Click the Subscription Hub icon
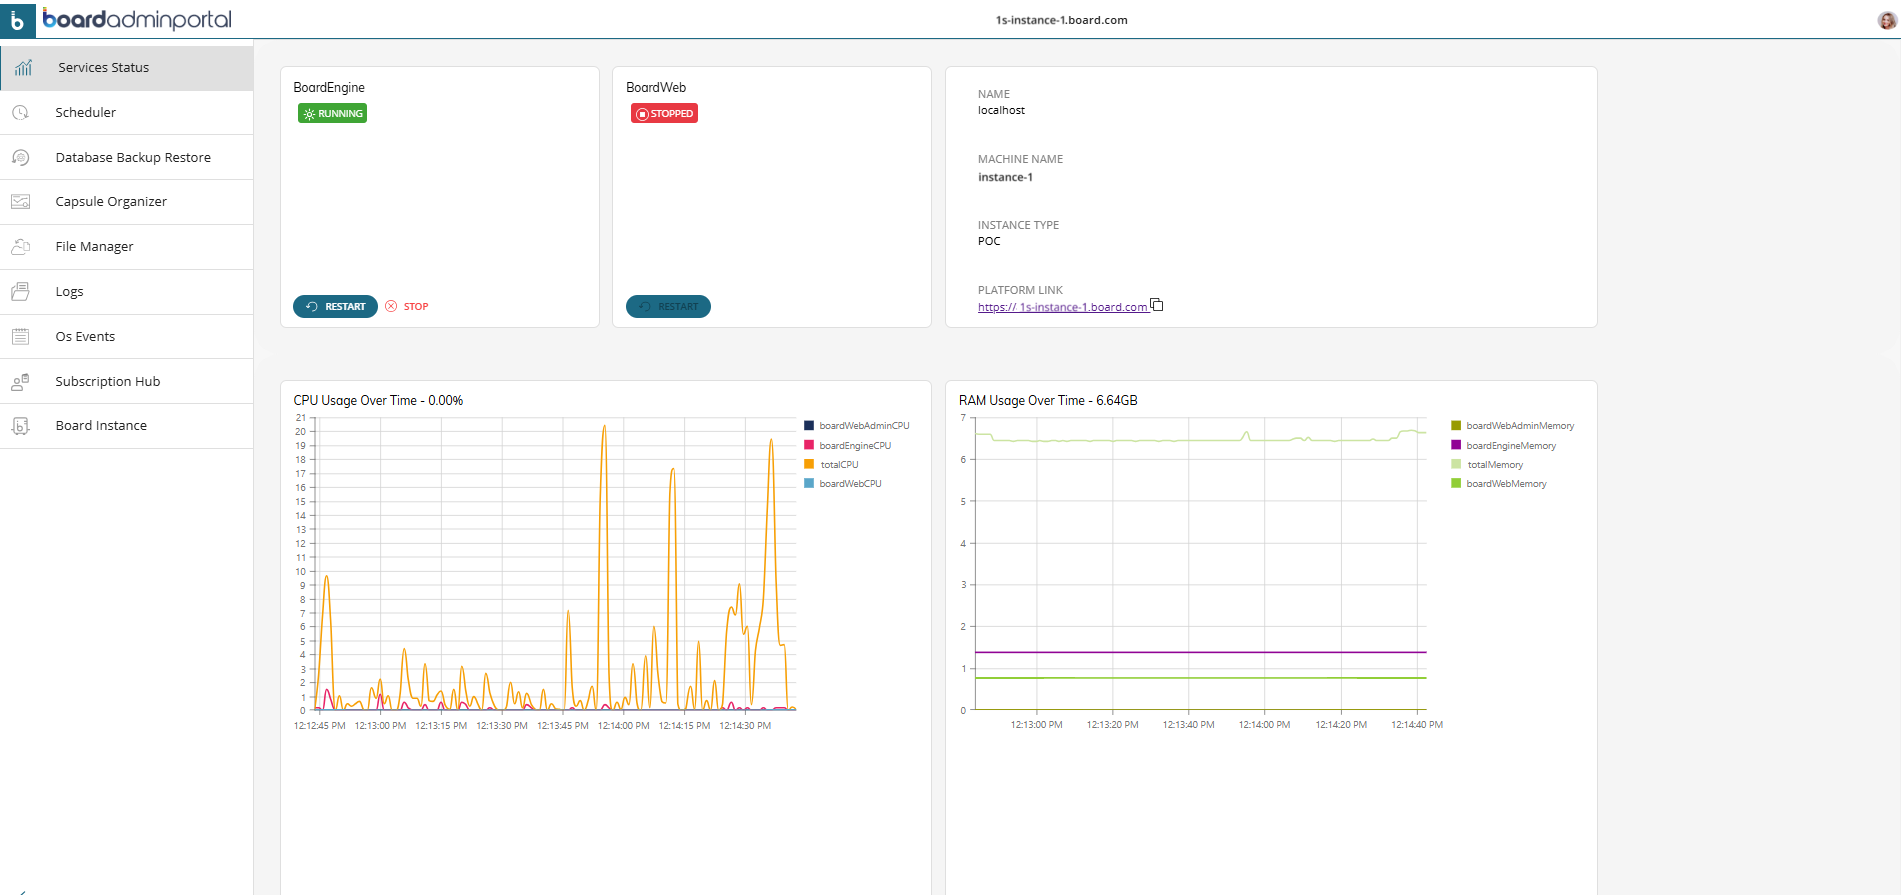 click(x=20, y=381)
